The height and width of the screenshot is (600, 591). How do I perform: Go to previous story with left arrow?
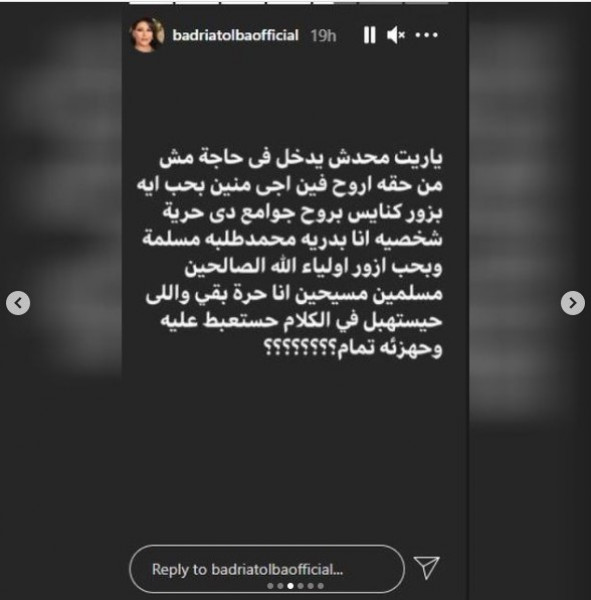(x=18, y=303)
